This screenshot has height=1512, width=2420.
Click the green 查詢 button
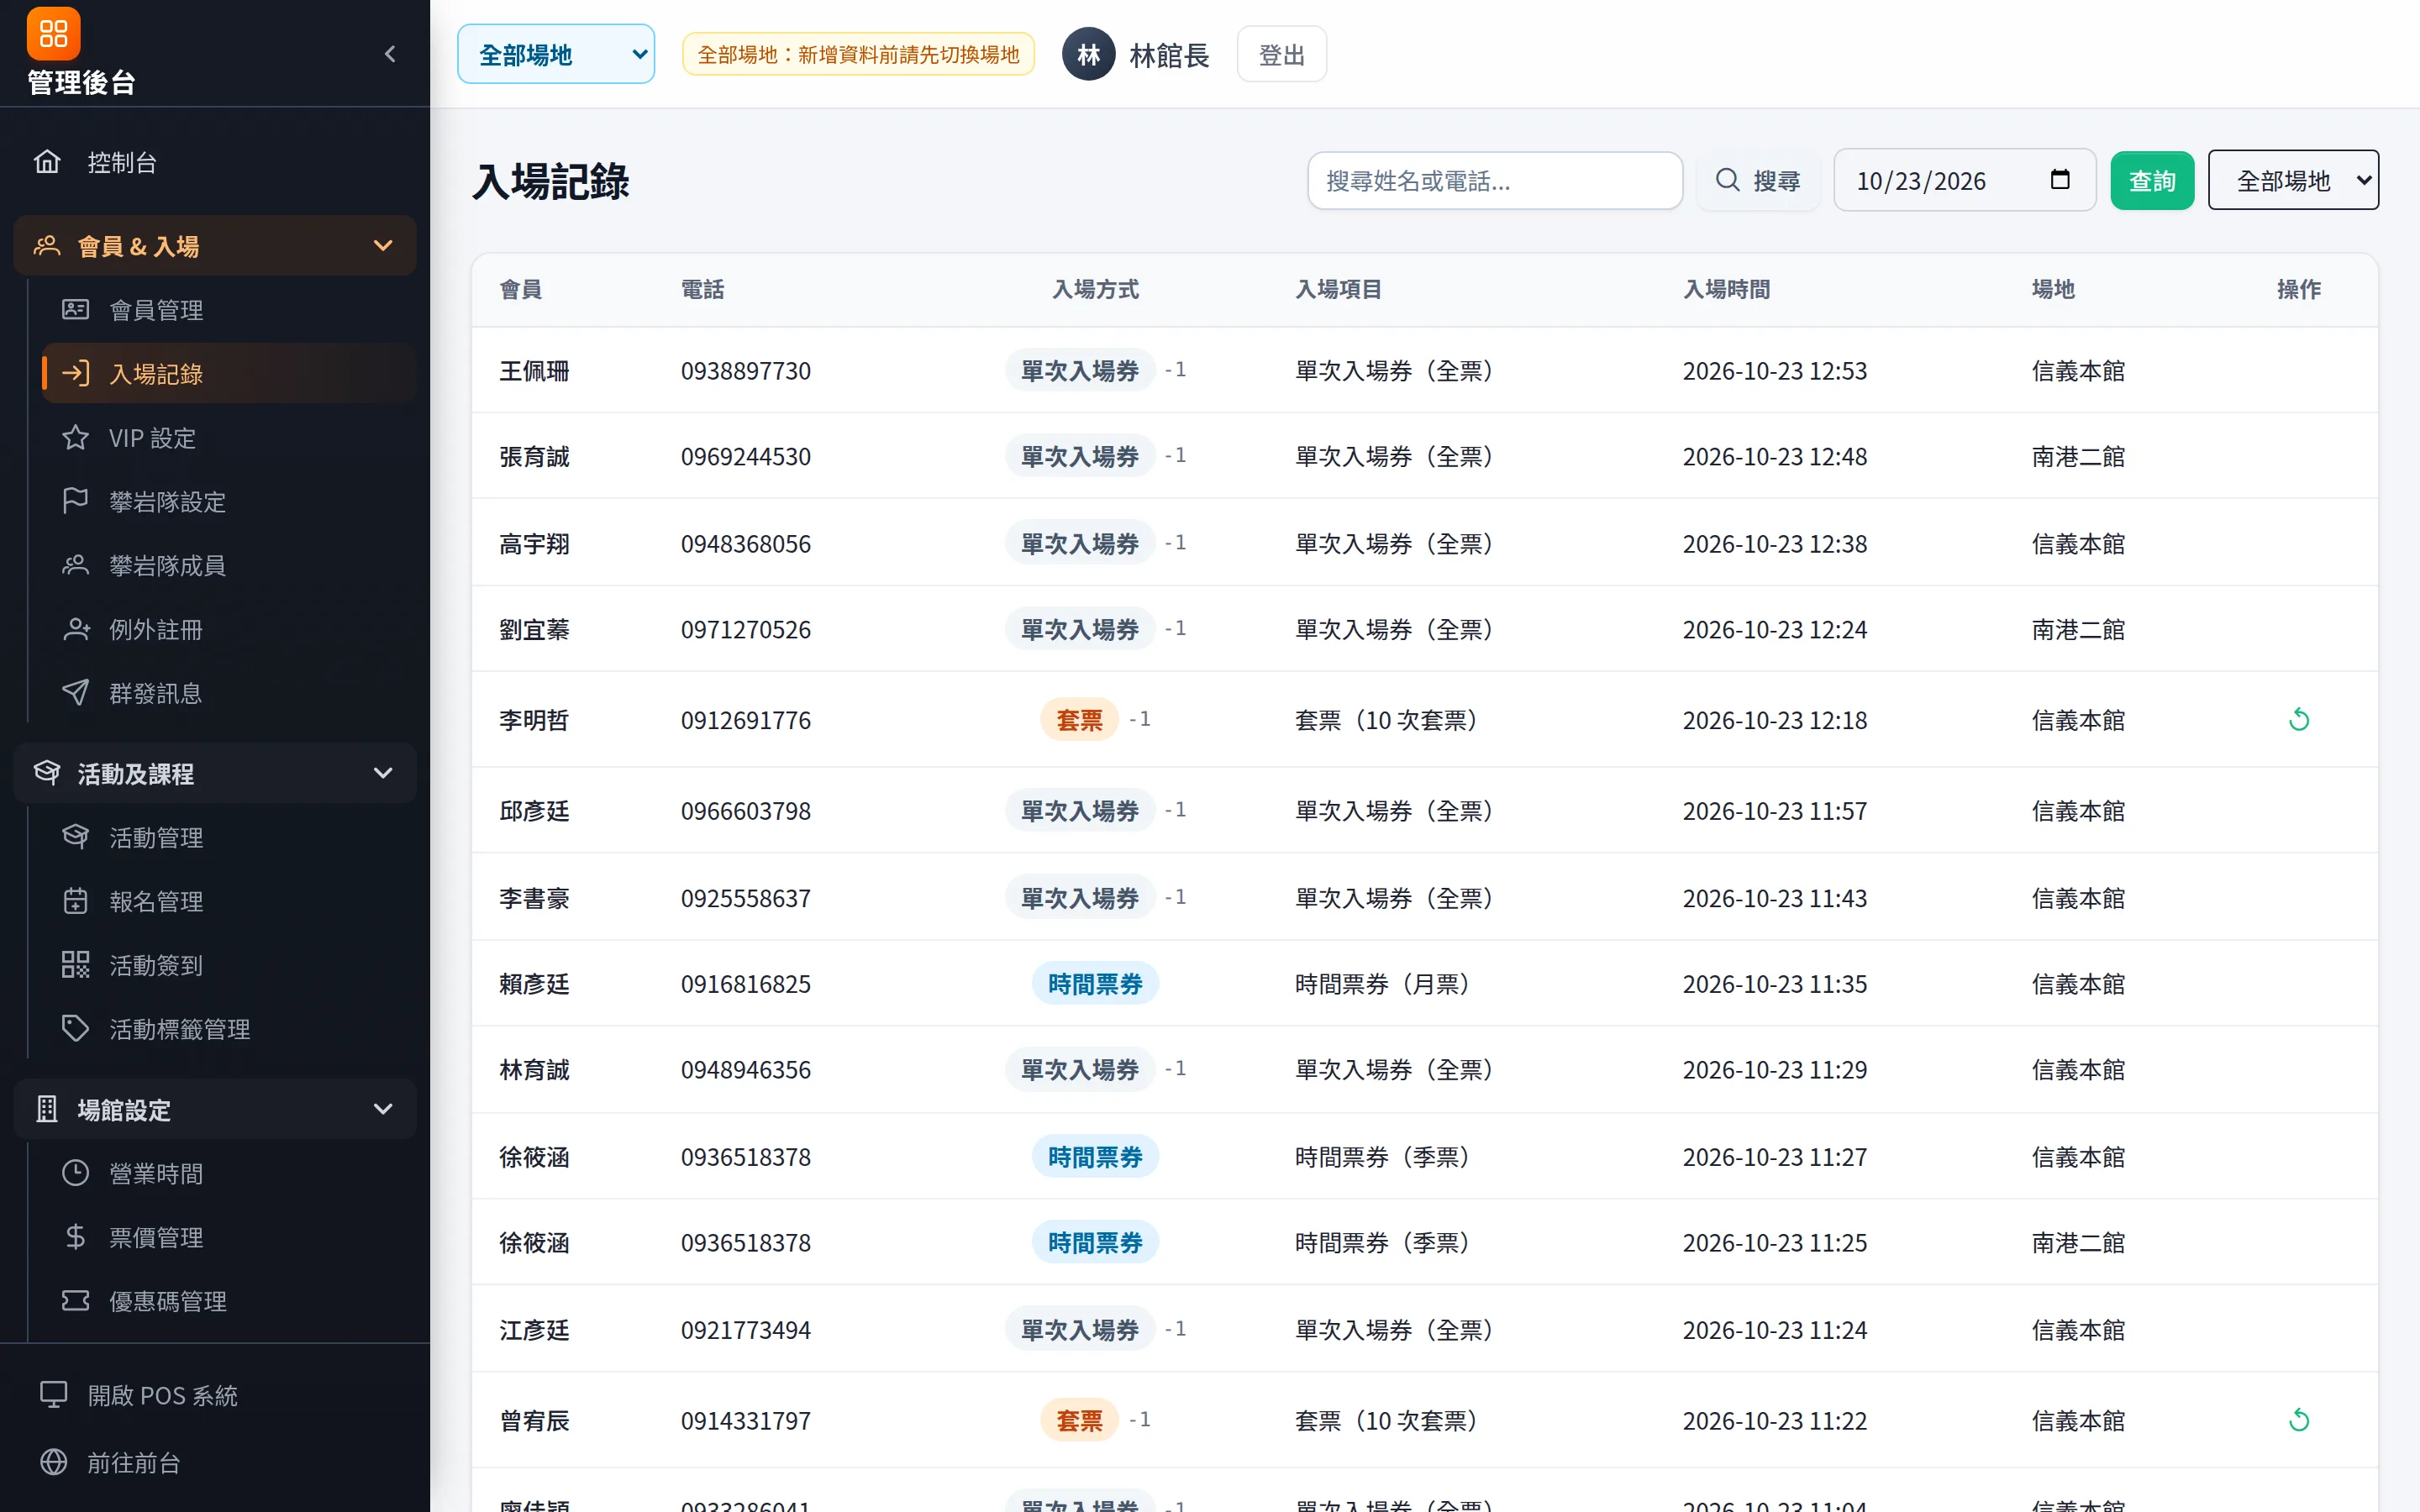[x=2152, y=181]
